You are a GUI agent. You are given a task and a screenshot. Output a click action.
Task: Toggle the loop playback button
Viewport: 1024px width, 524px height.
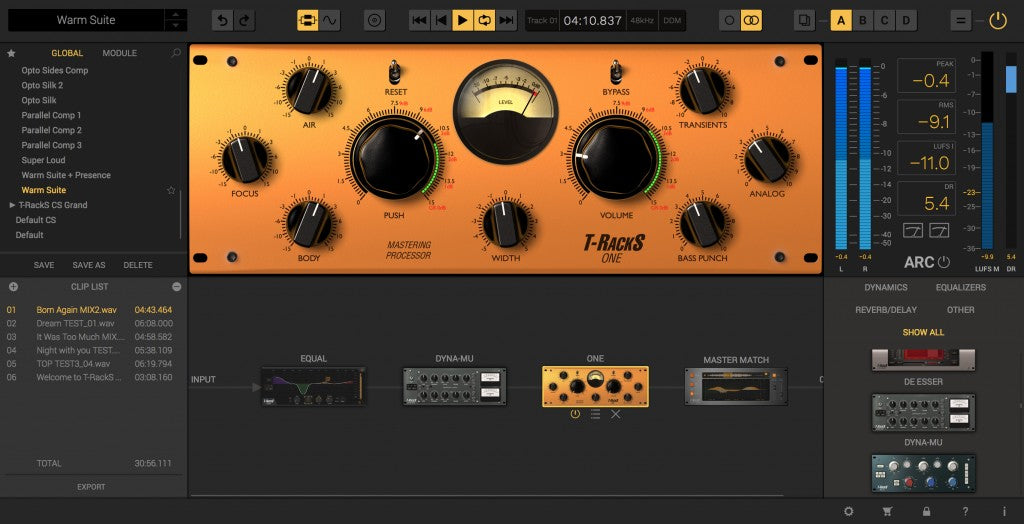(485, 20)
